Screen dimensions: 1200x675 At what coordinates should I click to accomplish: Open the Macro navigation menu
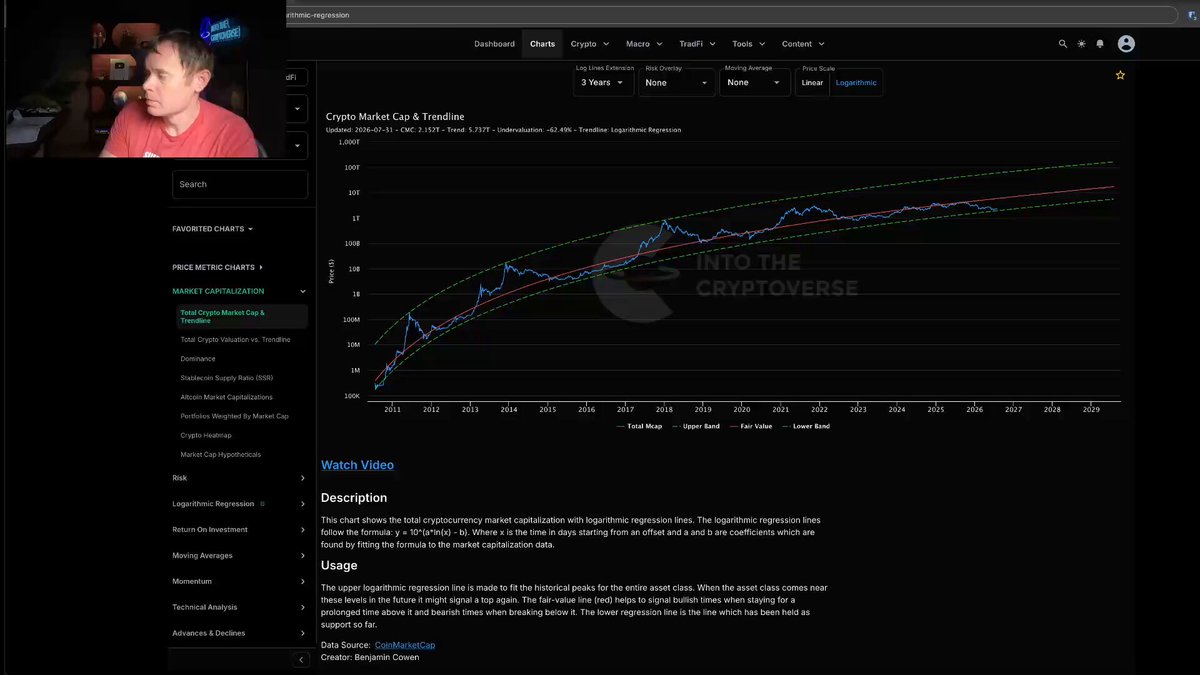click(x=645, y=44)
